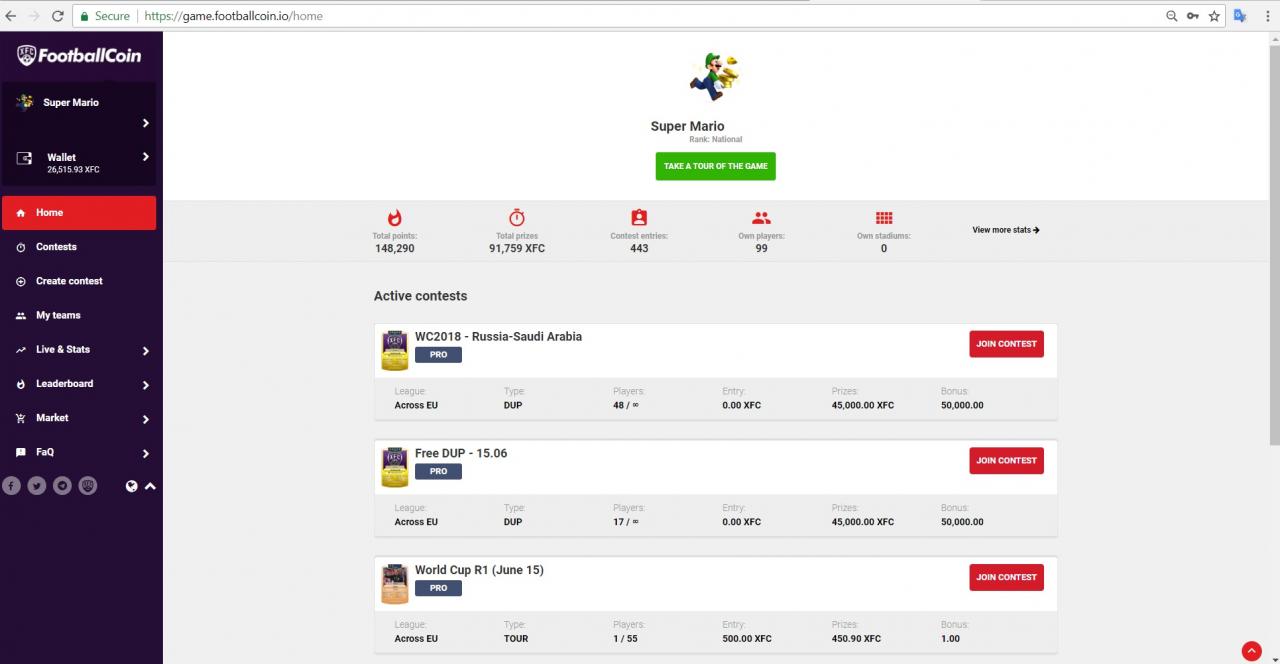
Task: Open the Facebook social icon
Action: click(x=11, y=485)
